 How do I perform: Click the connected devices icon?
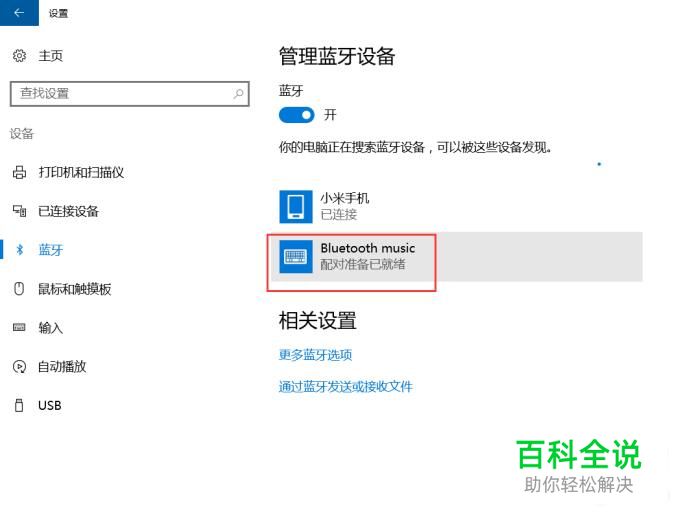[19, 211]
